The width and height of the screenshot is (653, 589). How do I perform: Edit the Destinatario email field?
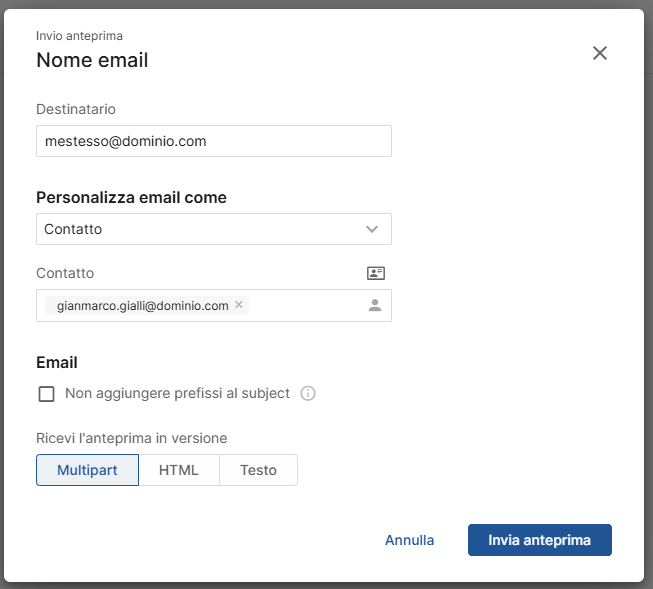coord(213,141)
